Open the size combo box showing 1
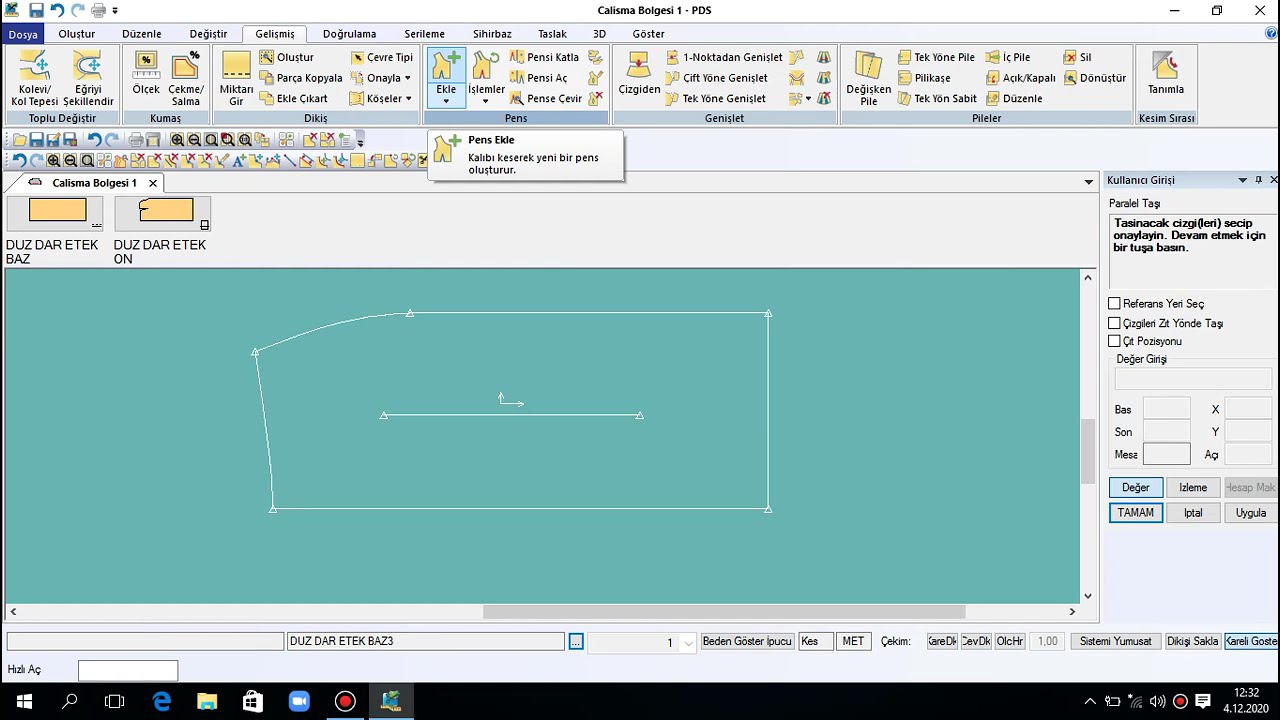Viewport: 1280px width, 720px height. click(643, 642)
